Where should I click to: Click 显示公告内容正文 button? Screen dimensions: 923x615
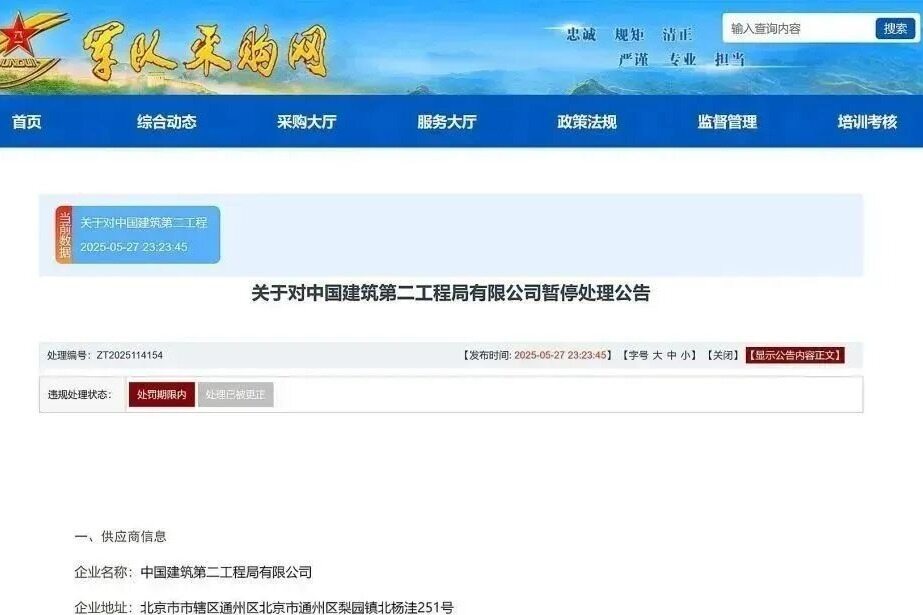[x=795, y=355]
